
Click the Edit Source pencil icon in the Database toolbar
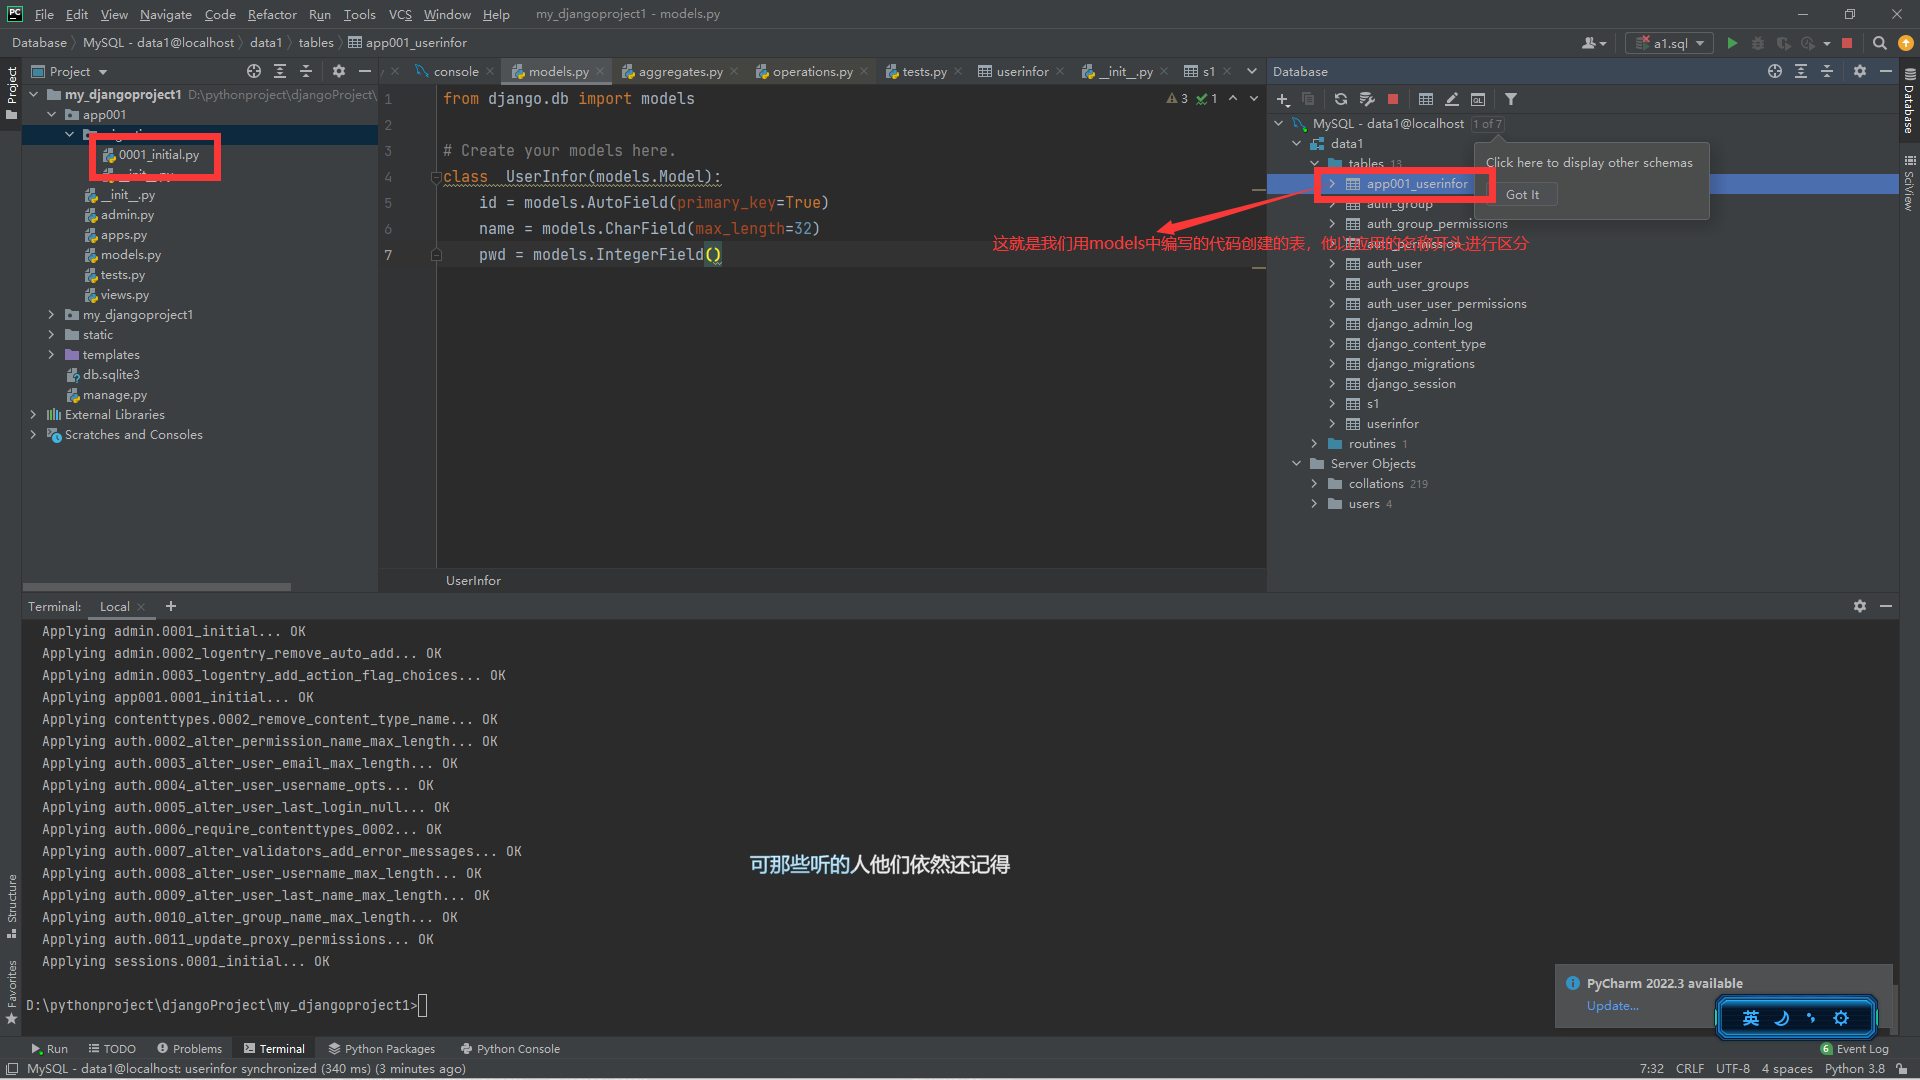[1452, 99]
